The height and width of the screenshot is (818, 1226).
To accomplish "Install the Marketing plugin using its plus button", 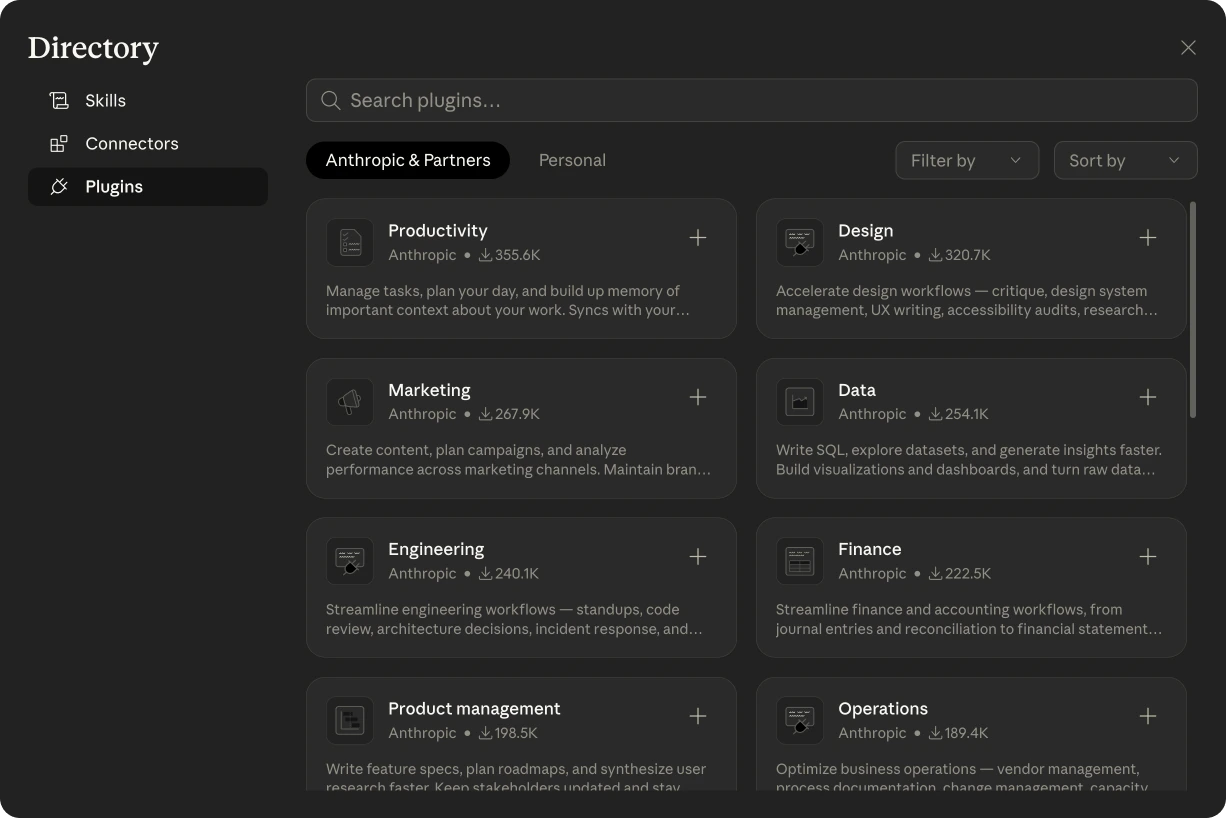I will coord(698,397).
